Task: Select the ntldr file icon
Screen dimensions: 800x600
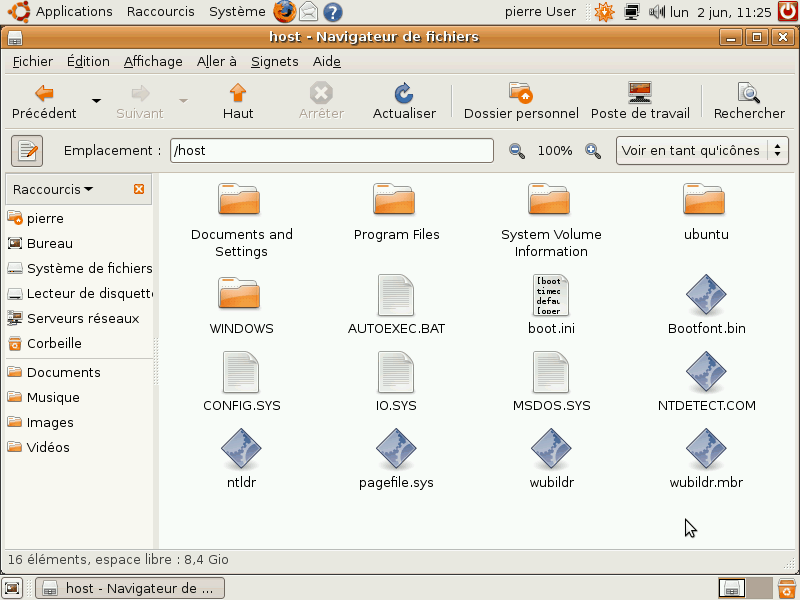Action: click(x=241, y=449)
